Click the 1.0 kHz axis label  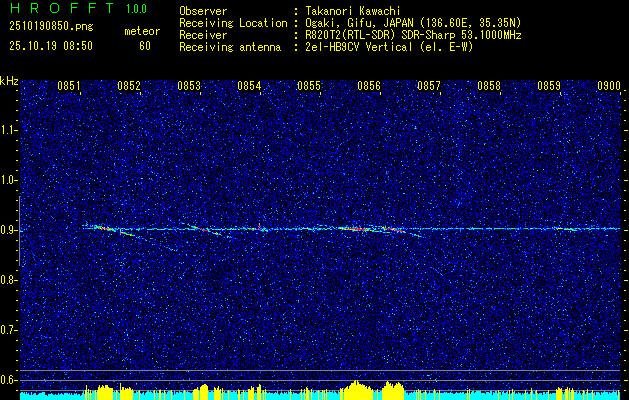[9, 180]
